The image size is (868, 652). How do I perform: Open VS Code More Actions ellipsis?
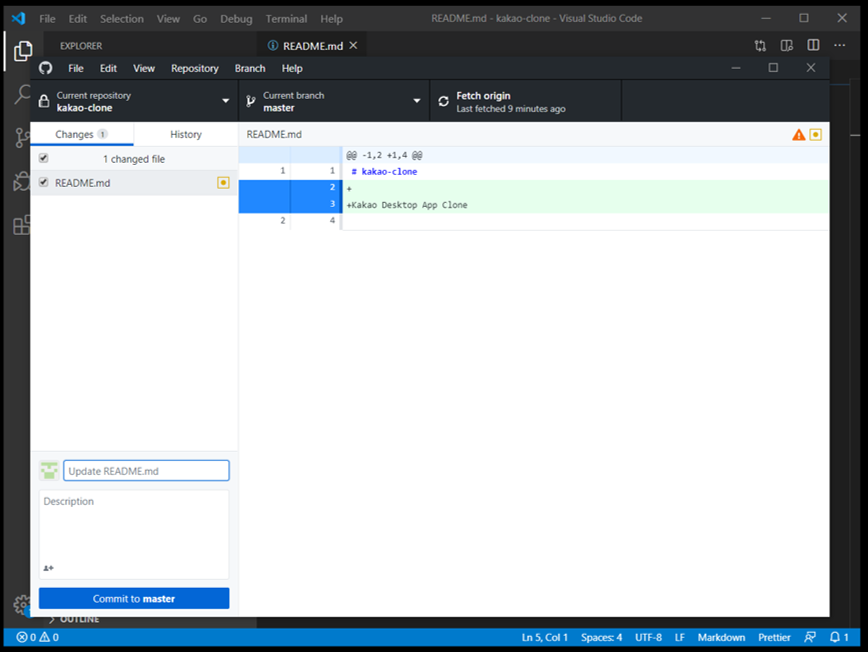(840, 45)
